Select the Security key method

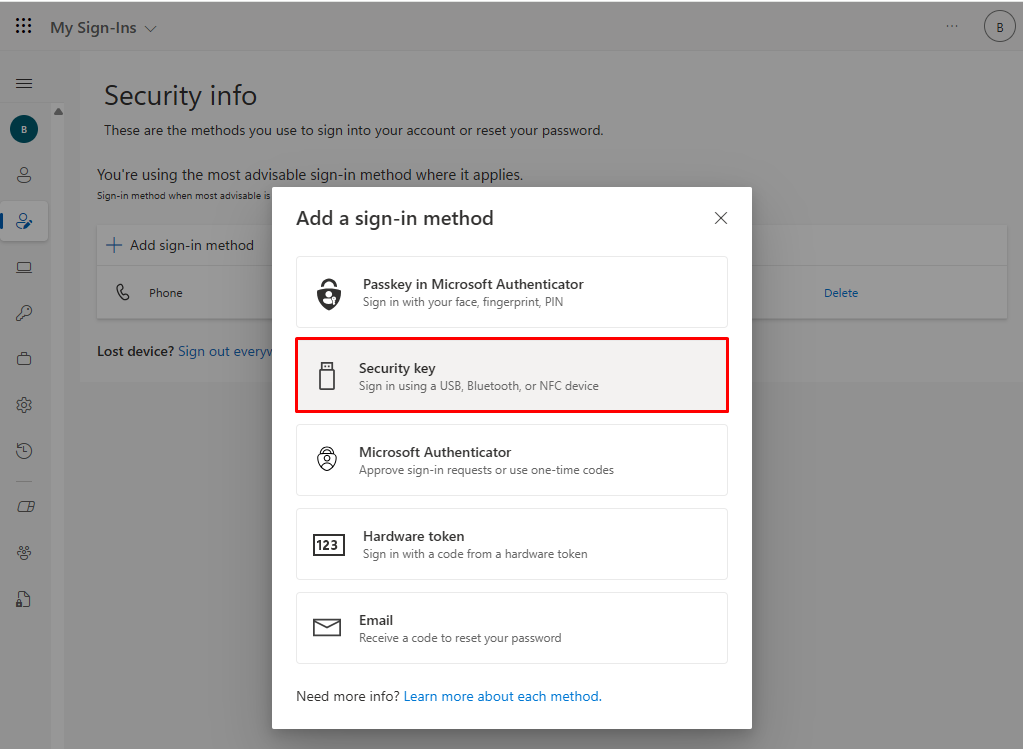(x=511, y=376)
